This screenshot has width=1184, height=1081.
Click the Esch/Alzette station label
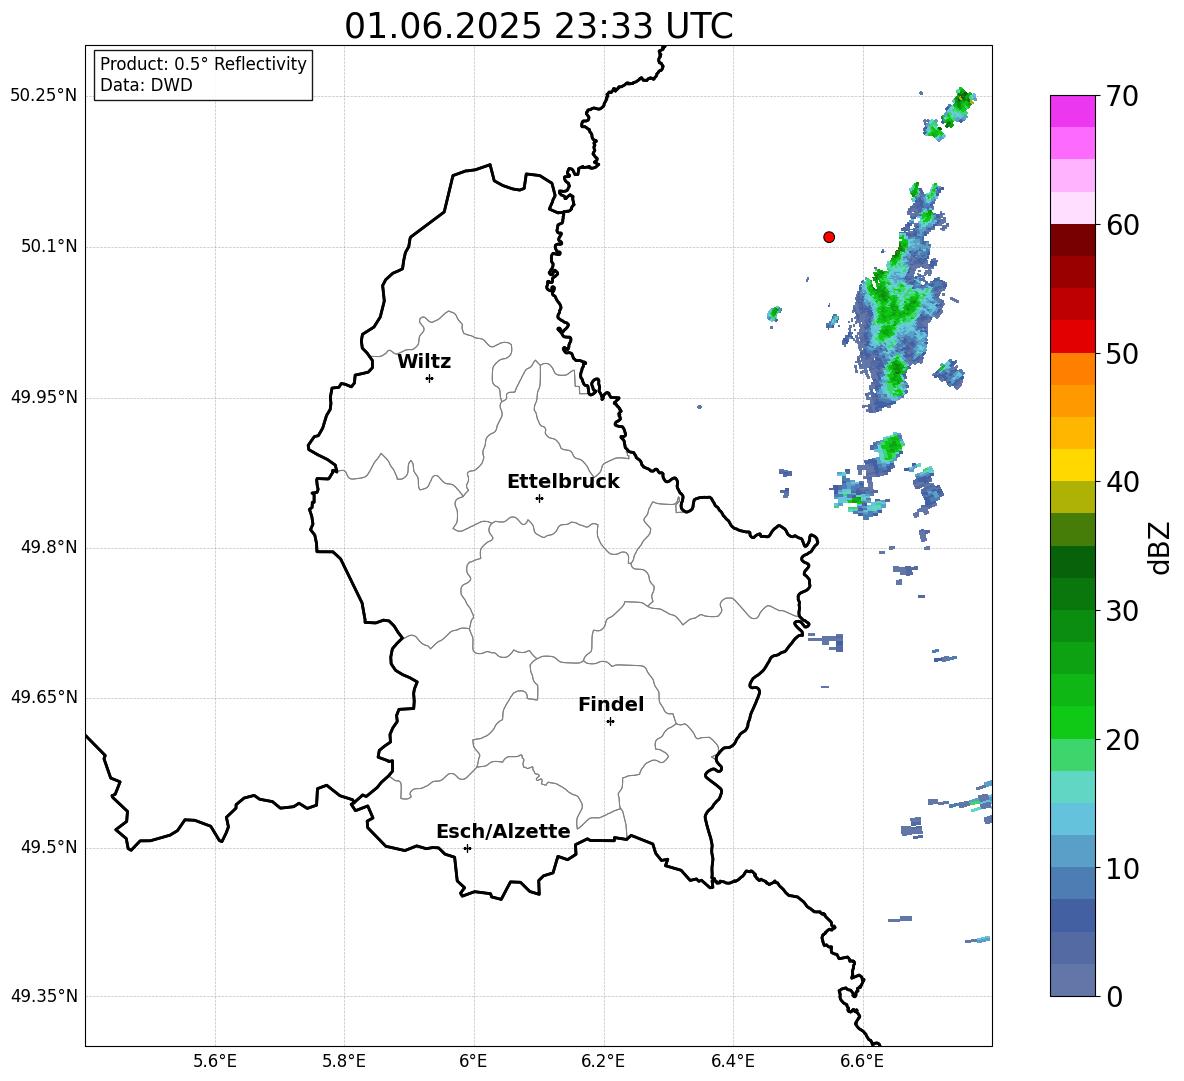coord(503,831)
